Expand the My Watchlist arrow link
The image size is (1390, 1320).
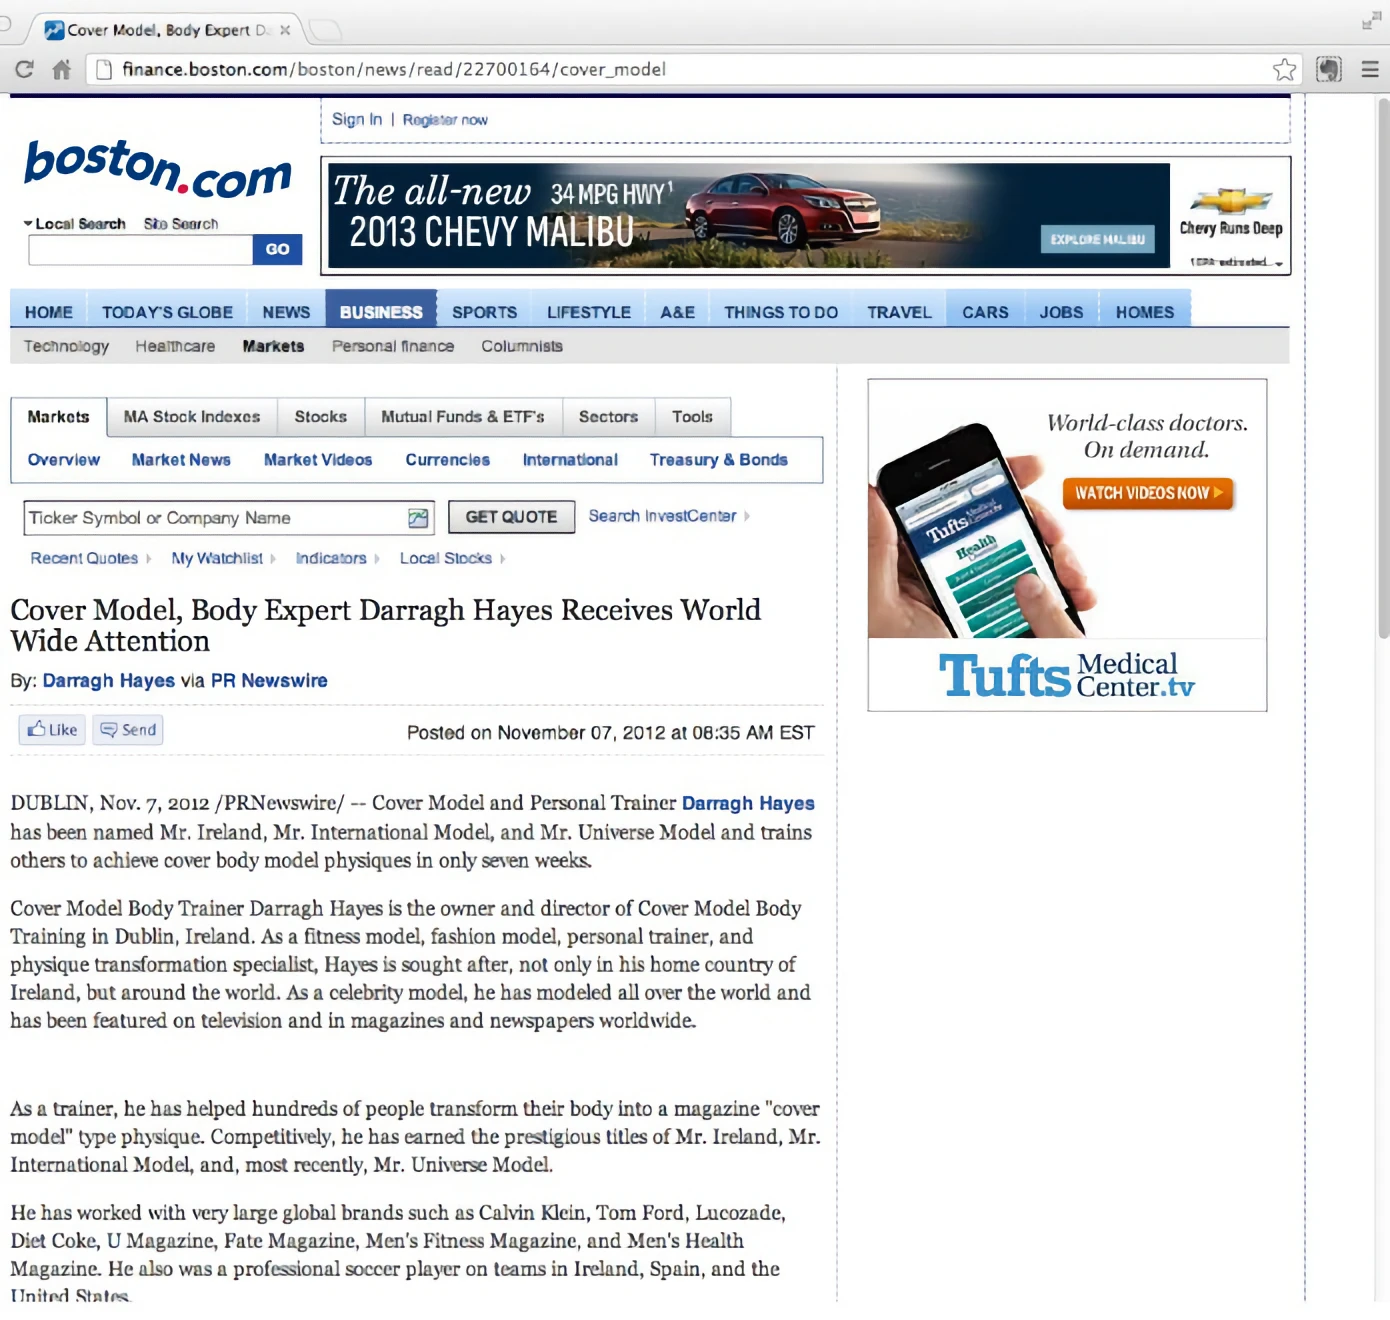pyautogui.click(x=223, y=558)
